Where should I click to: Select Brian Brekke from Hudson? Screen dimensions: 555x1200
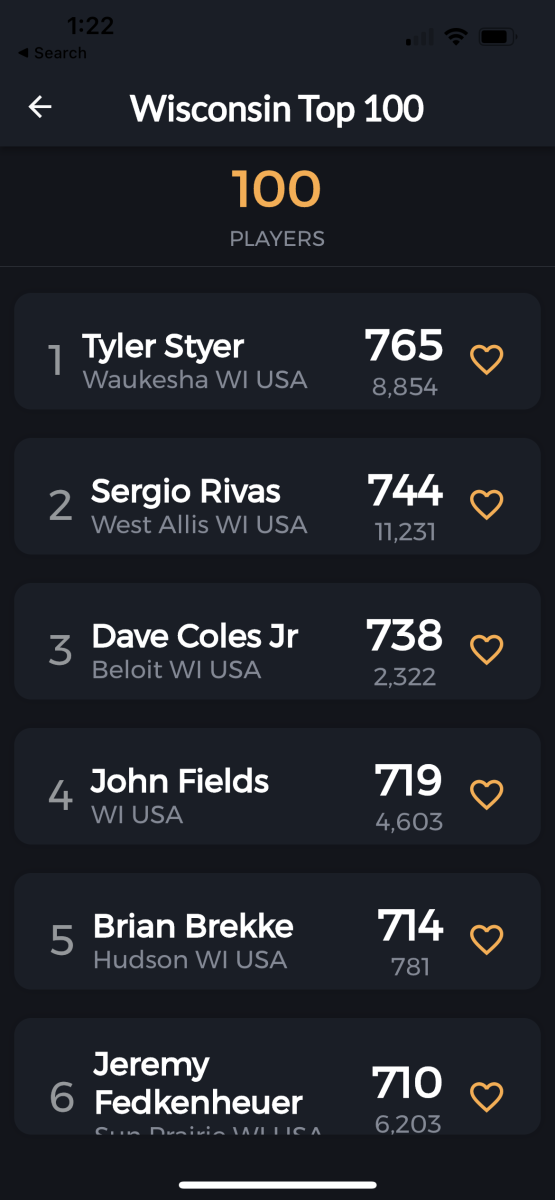pyautogui.click(x=277, y=931)
